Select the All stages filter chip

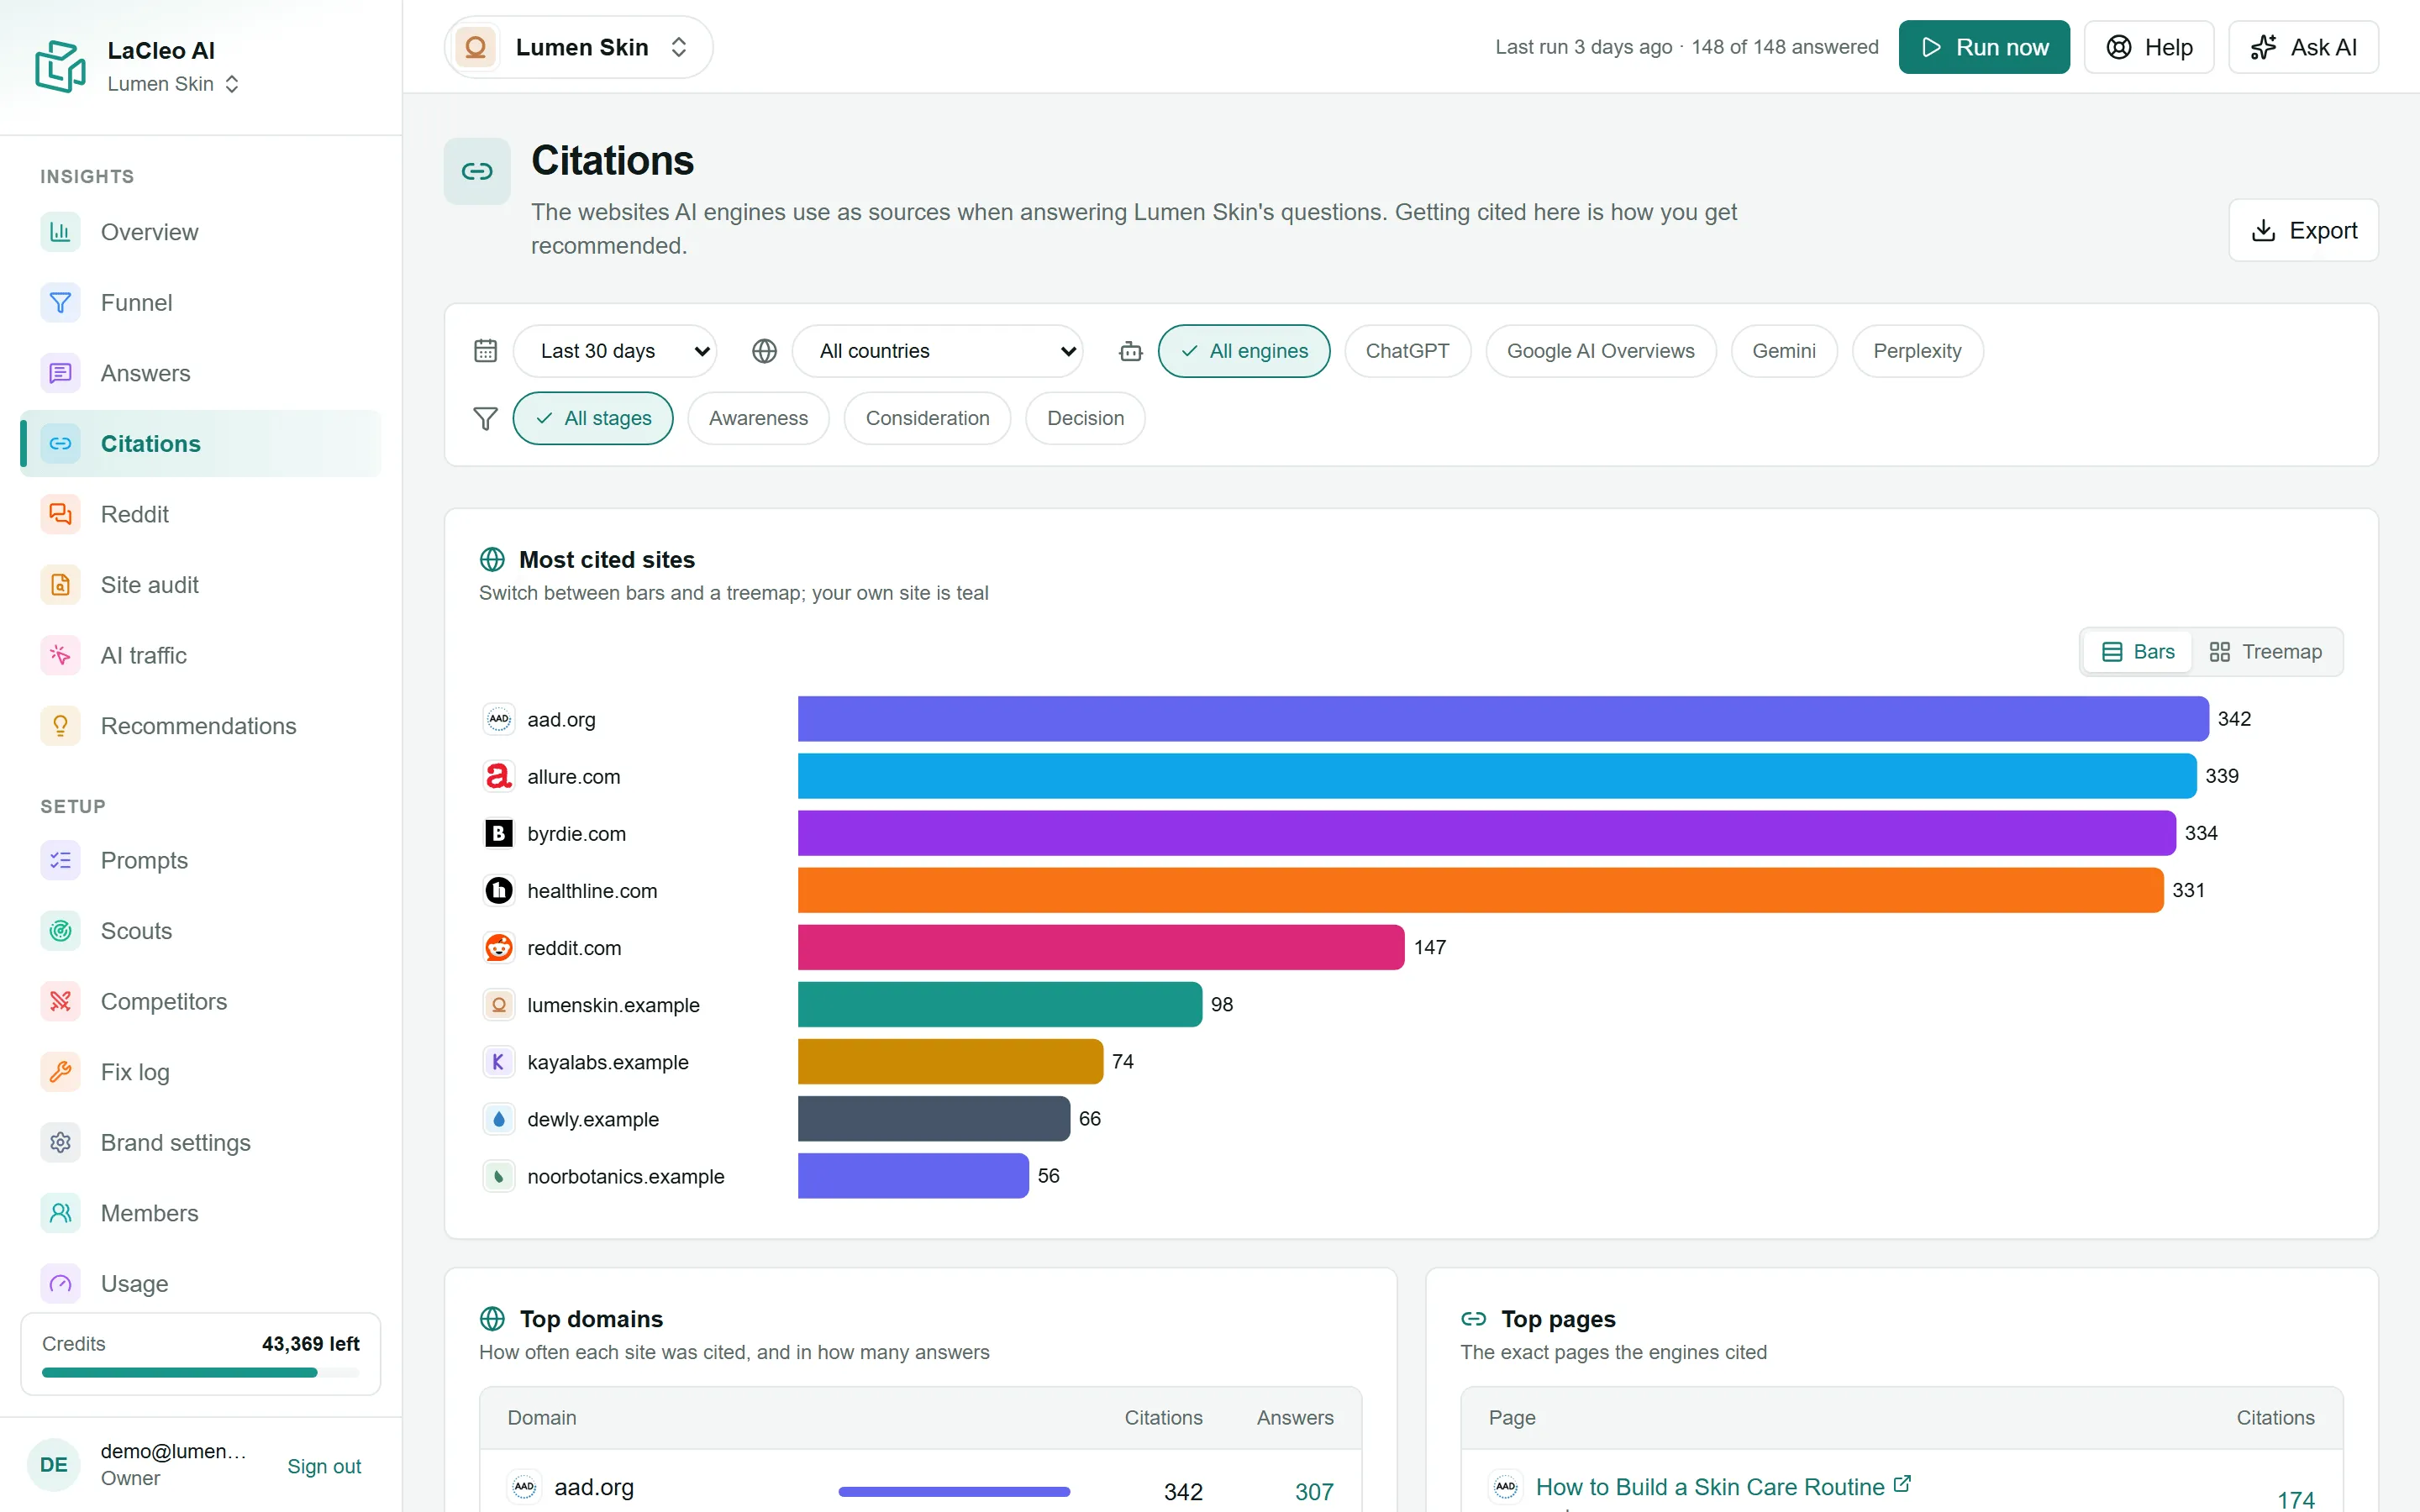click(592, 418)
